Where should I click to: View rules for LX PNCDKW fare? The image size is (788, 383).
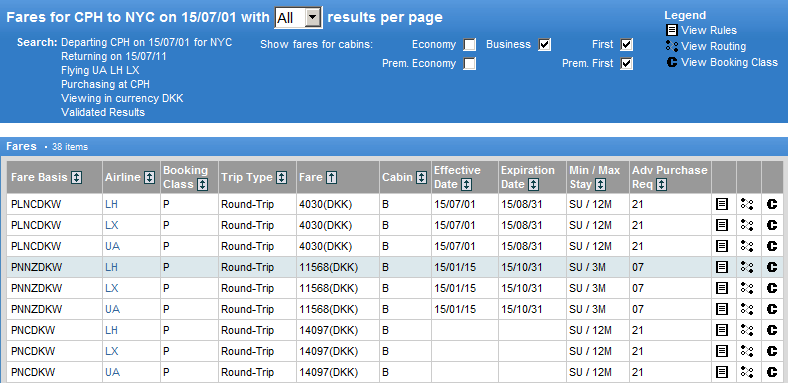722,351
